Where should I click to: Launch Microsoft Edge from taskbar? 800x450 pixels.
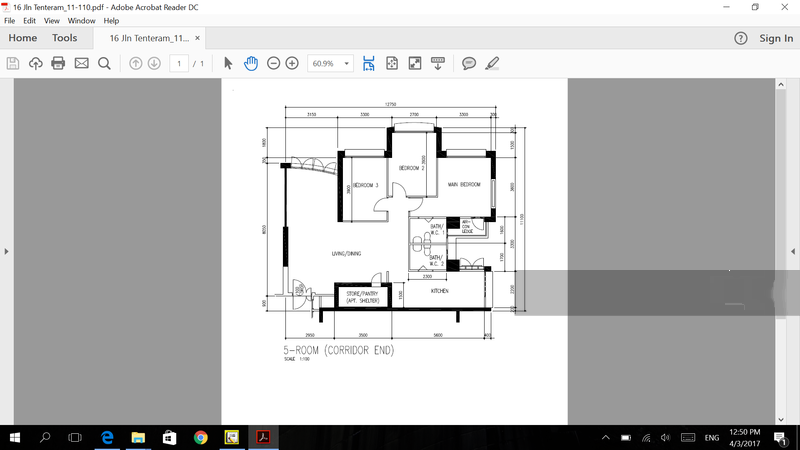click(x=107, y=437)
